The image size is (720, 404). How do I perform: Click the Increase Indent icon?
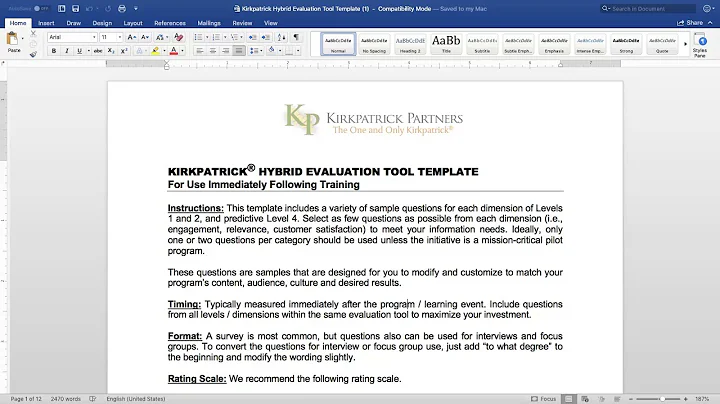pos(265,37)
